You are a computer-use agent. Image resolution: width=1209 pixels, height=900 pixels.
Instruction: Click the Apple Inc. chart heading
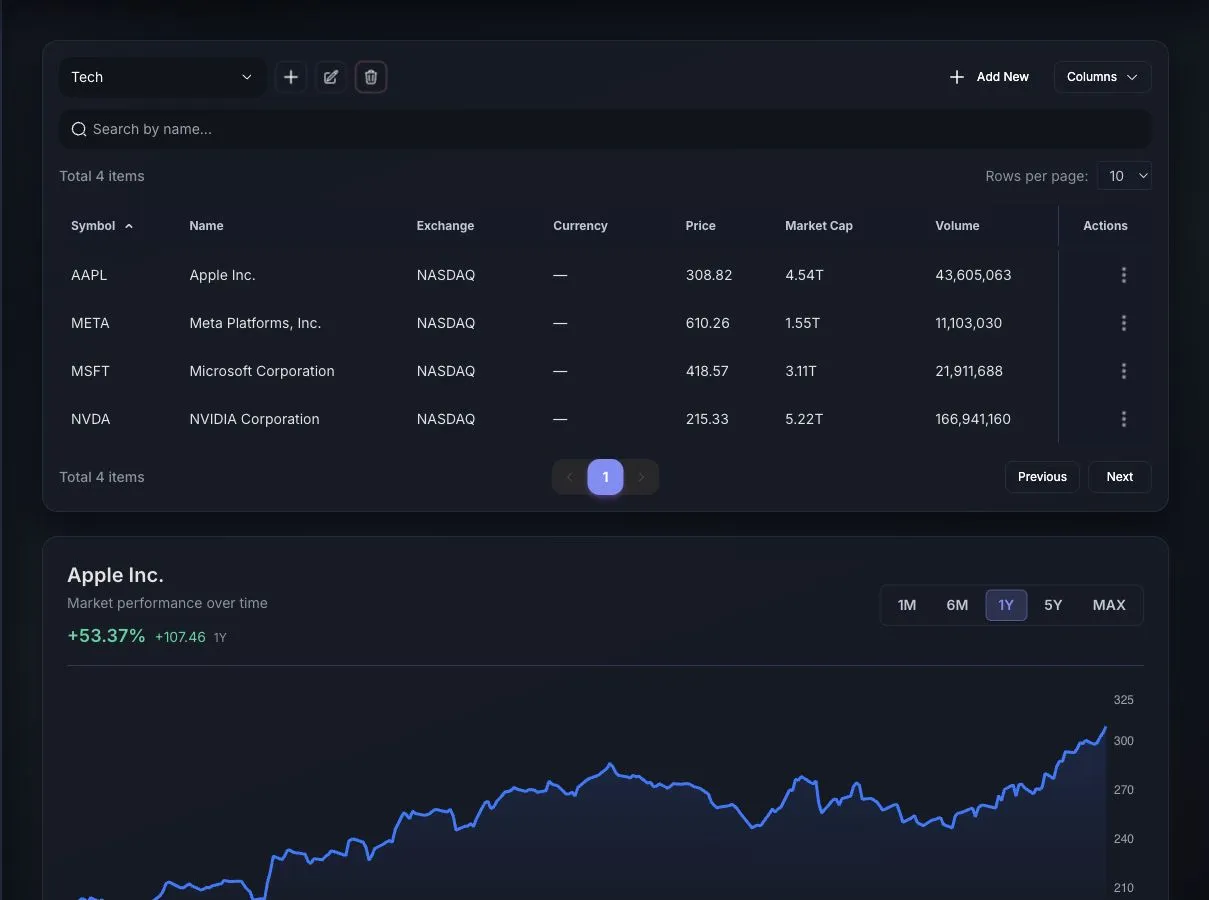(x=115, y=575)
